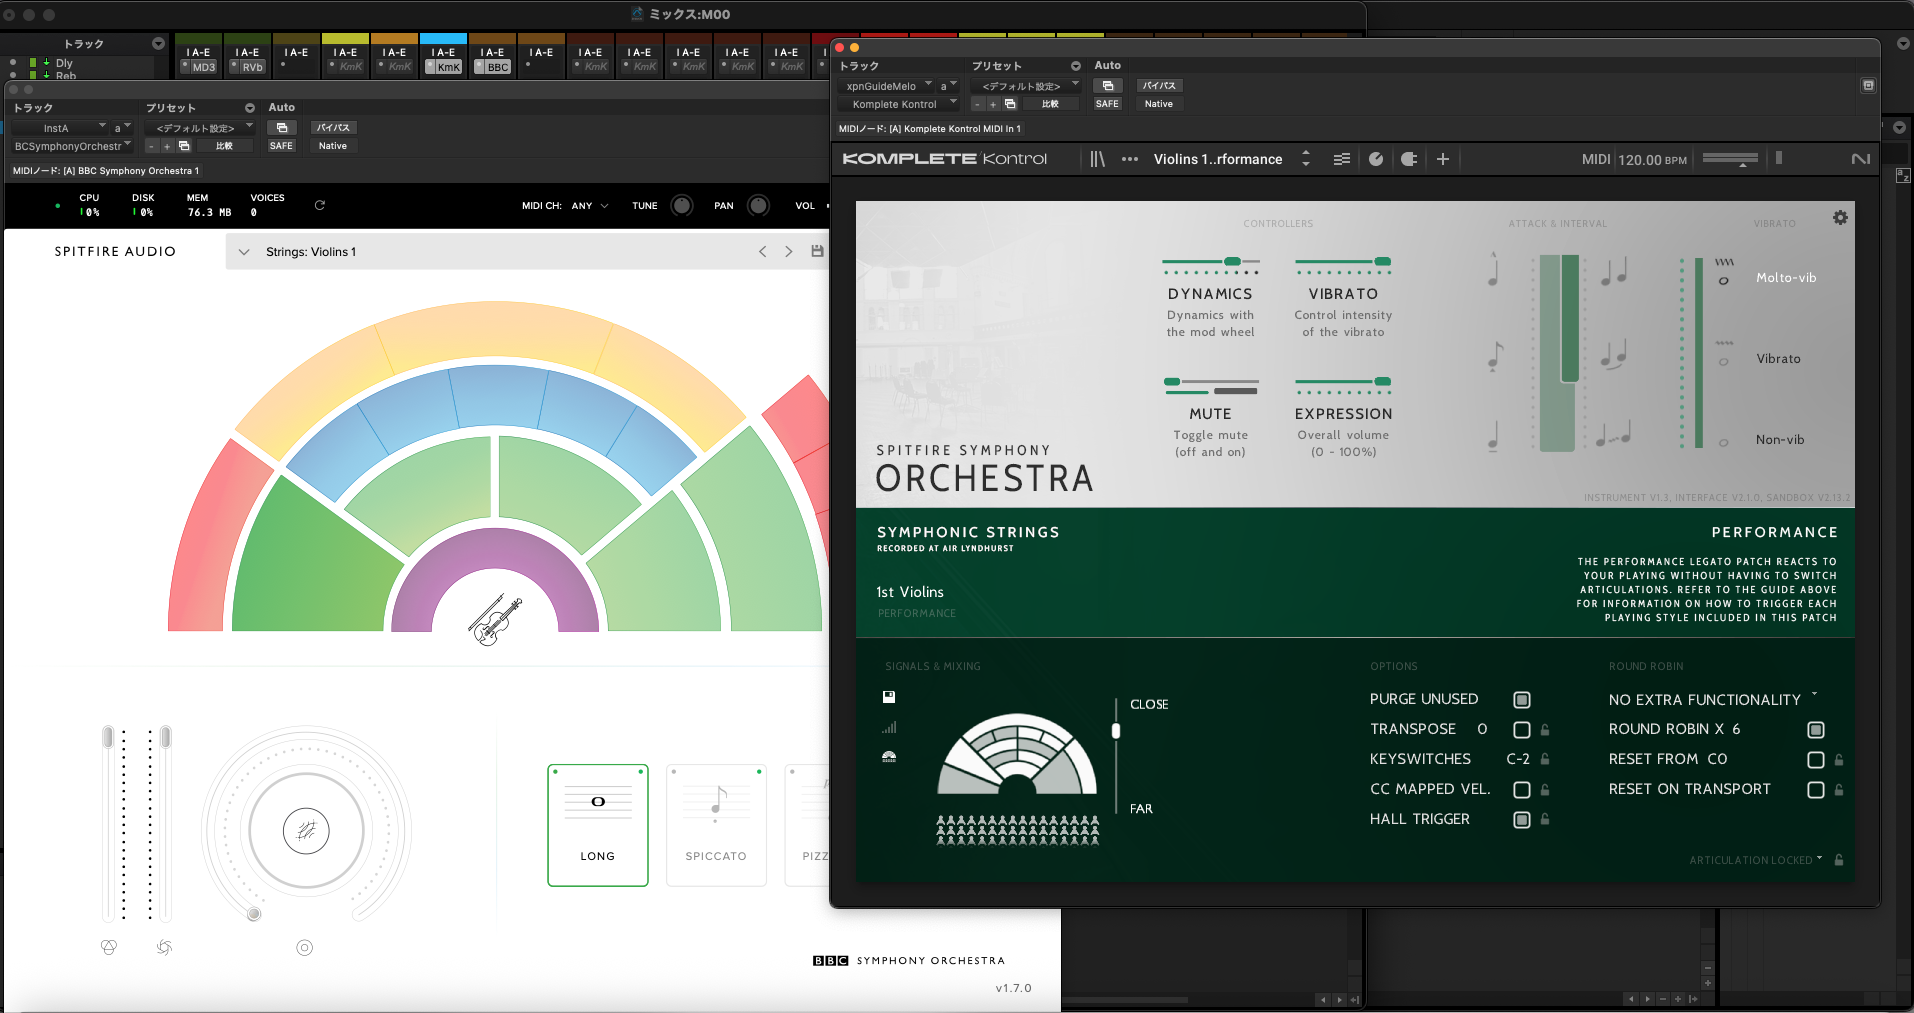Click bypass button in BBC plug-in header
Image resolution: width=1914 pixels, height=1013 pixels.
tap(333, 128)
